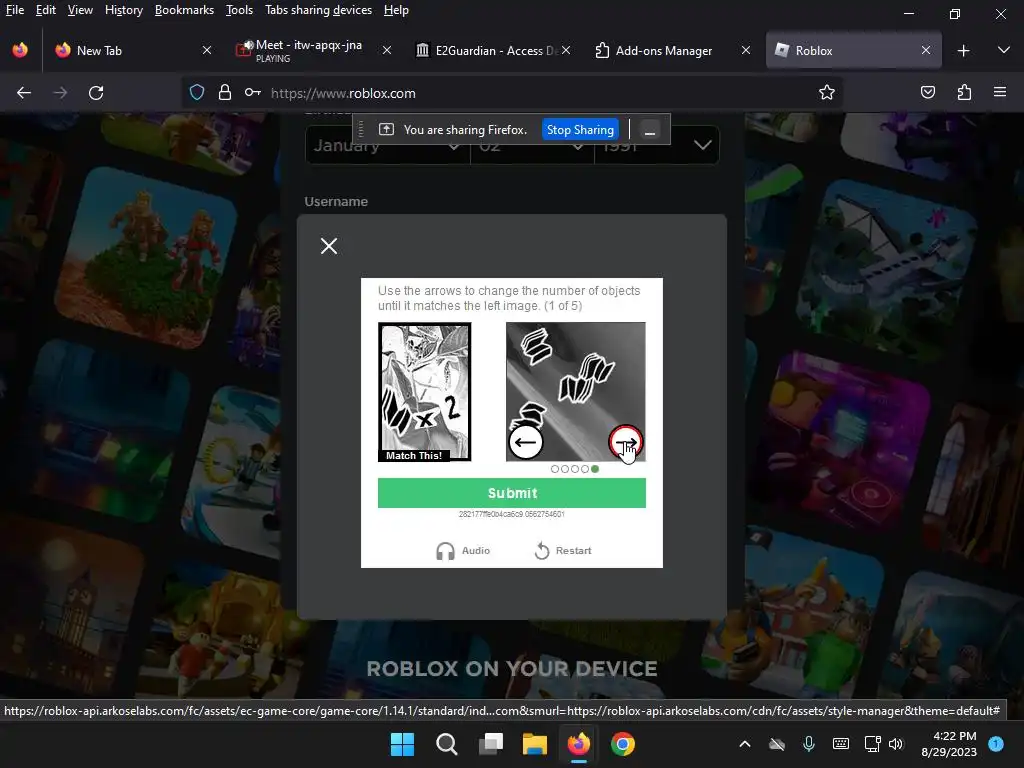Close the captcha dialog with the X
Viewport: 1024px width, 768px height.
point(328,246)
